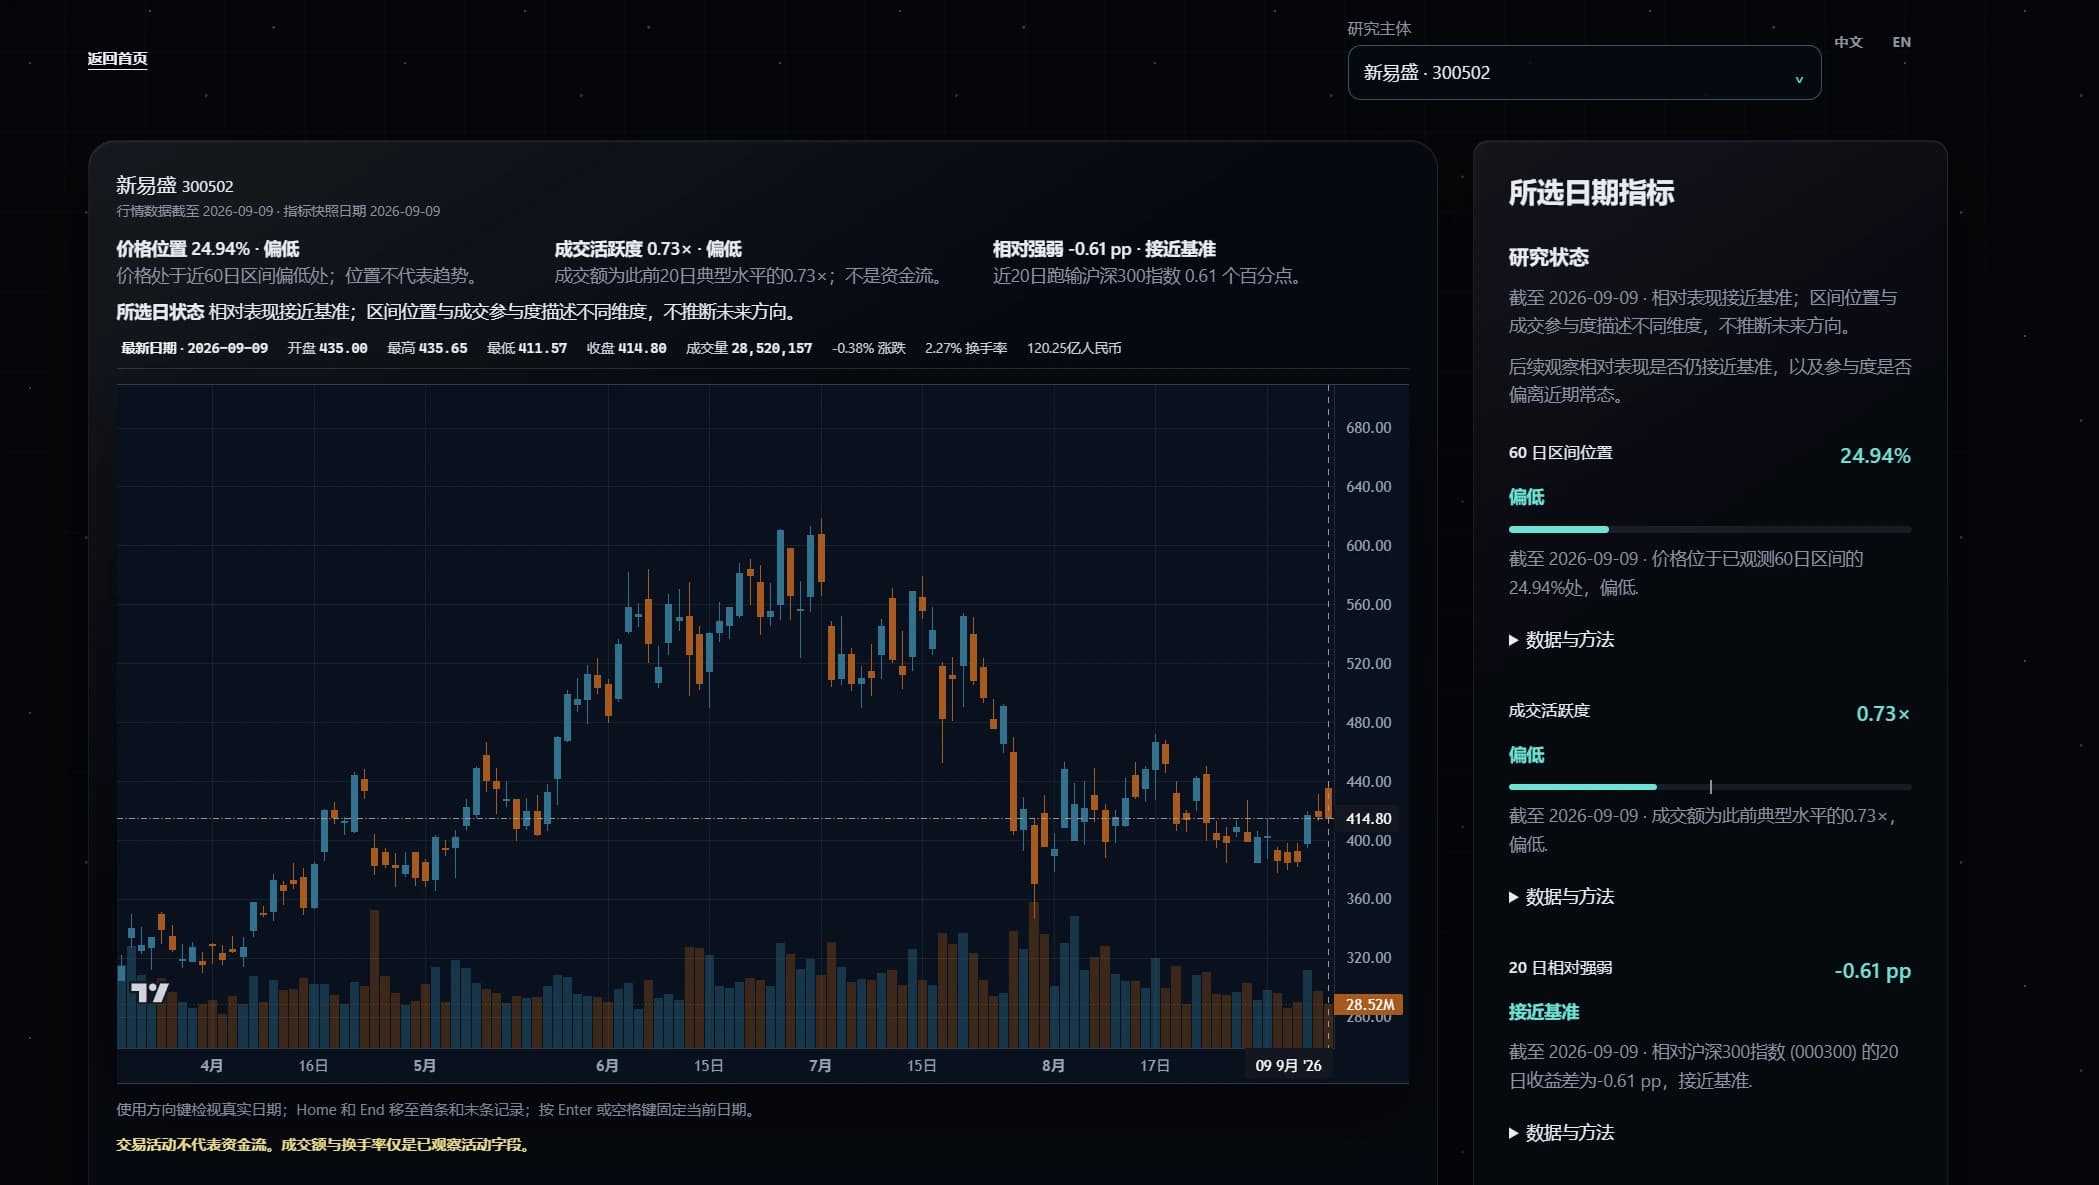Click the 研究状态 subheading
The image size is (2099, 1185).
1548,257
